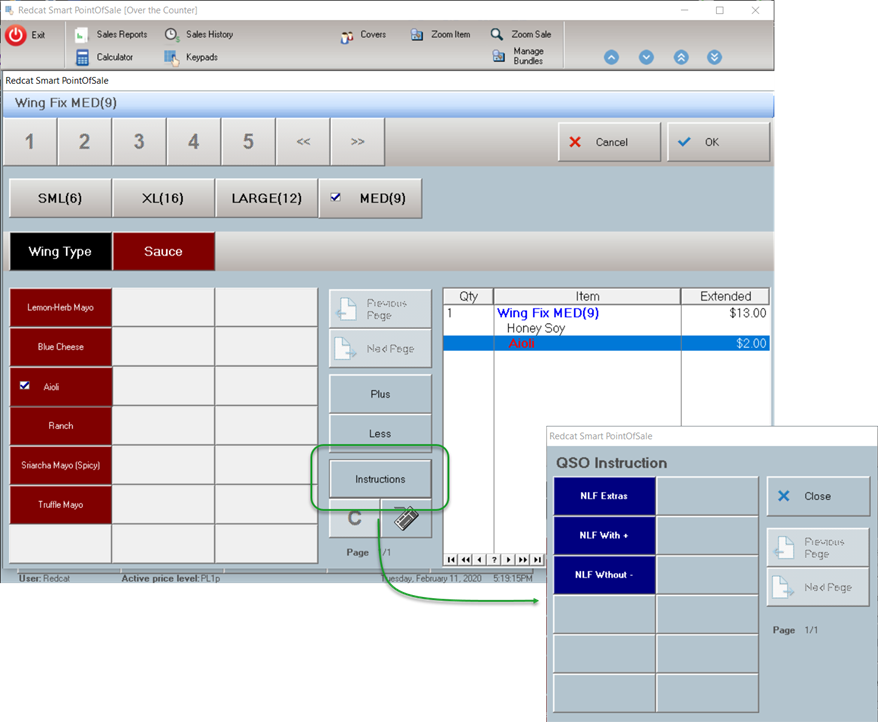Cancel the Wing Fix selection
Image resolution: width=878 pixels, height=722 pixels.
(609, 142)
